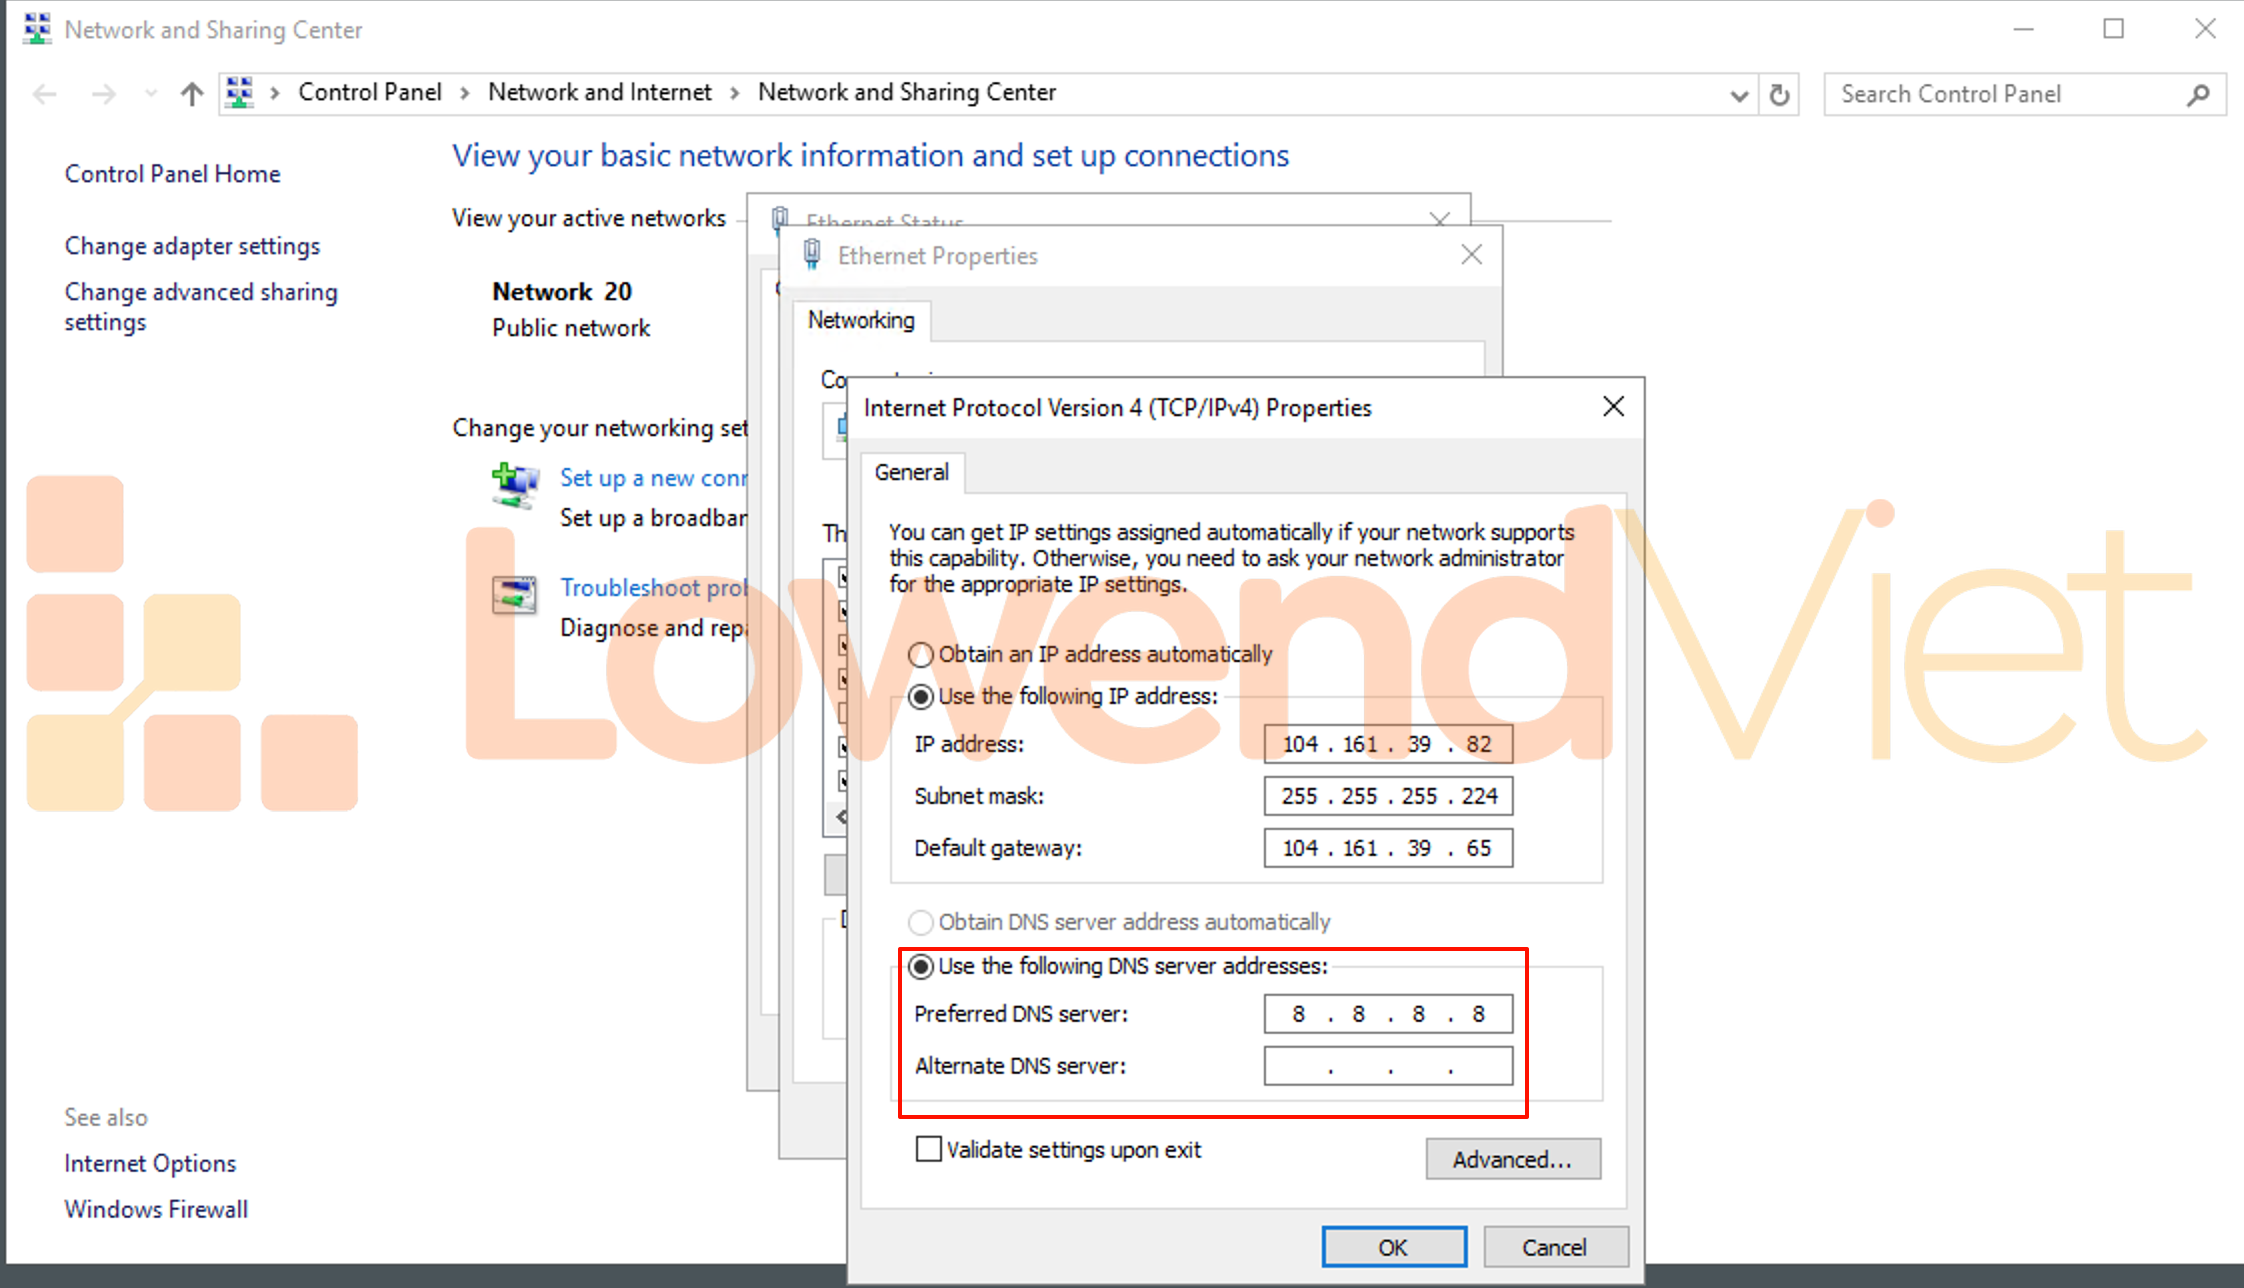Switch to the General tab
This screenshot has width=2244, height=1288.
911,472
